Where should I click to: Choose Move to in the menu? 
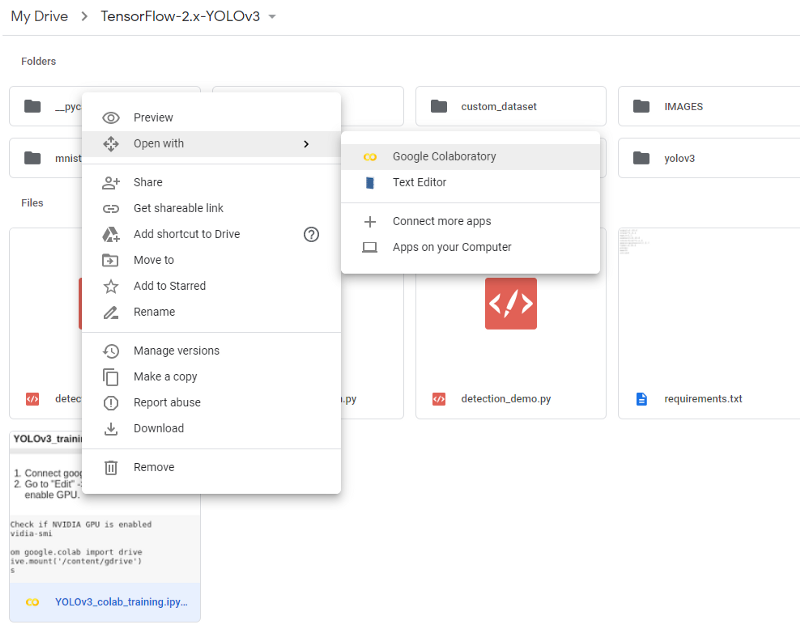click(x=211, y=260)
